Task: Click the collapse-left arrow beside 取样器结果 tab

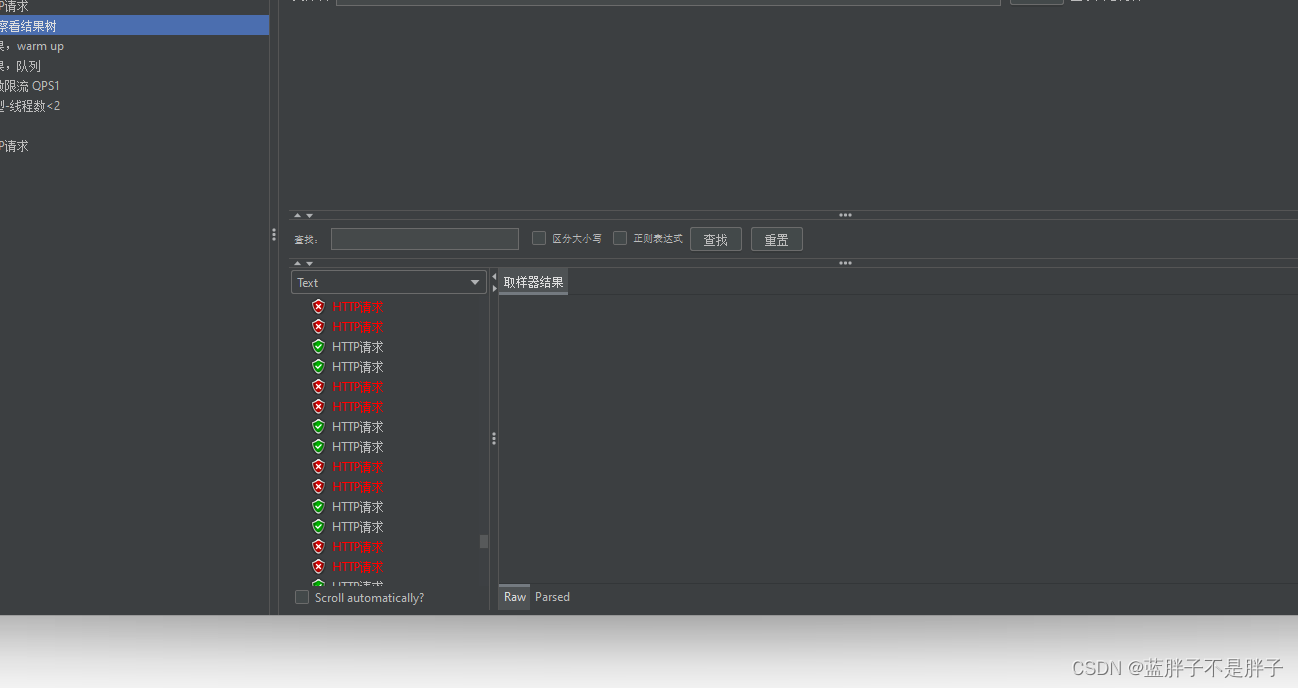Action: [x=494, y=276]
